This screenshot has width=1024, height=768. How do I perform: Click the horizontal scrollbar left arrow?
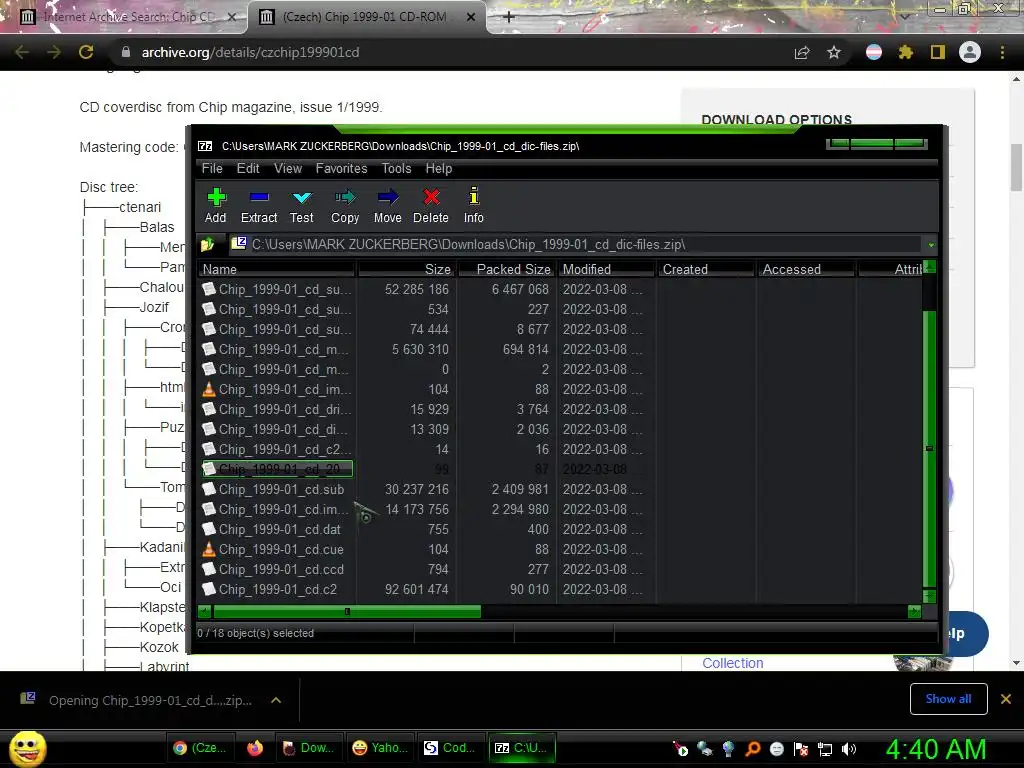click(x=204, y=611)
